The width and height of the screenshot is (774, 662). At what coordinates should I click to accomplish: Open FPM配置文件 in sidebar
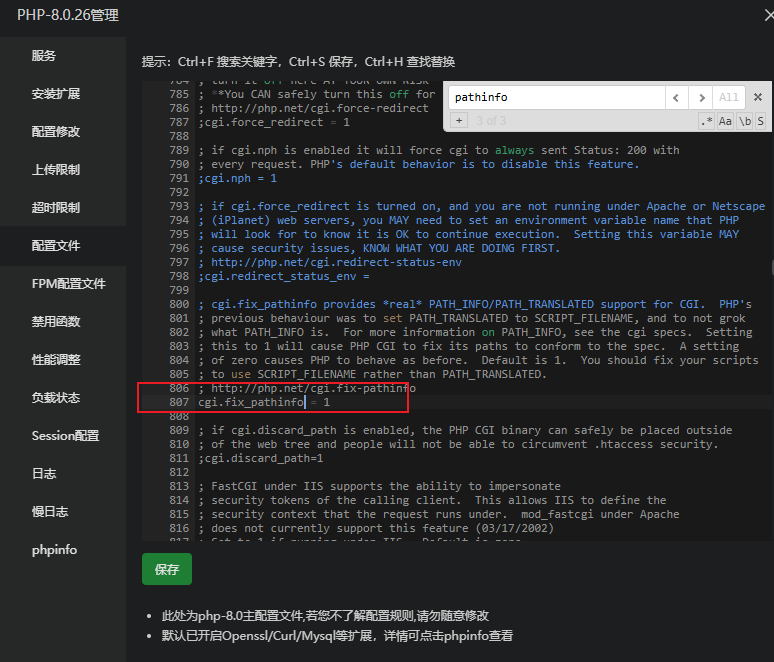pos(69,284)
